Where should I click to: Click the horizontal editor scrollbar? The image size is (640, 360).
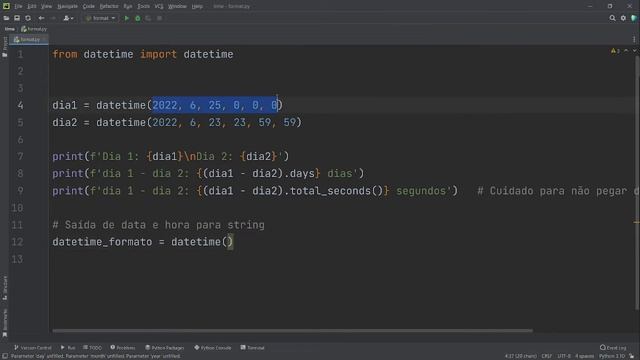pyautogui.click(x=292, y=331)
